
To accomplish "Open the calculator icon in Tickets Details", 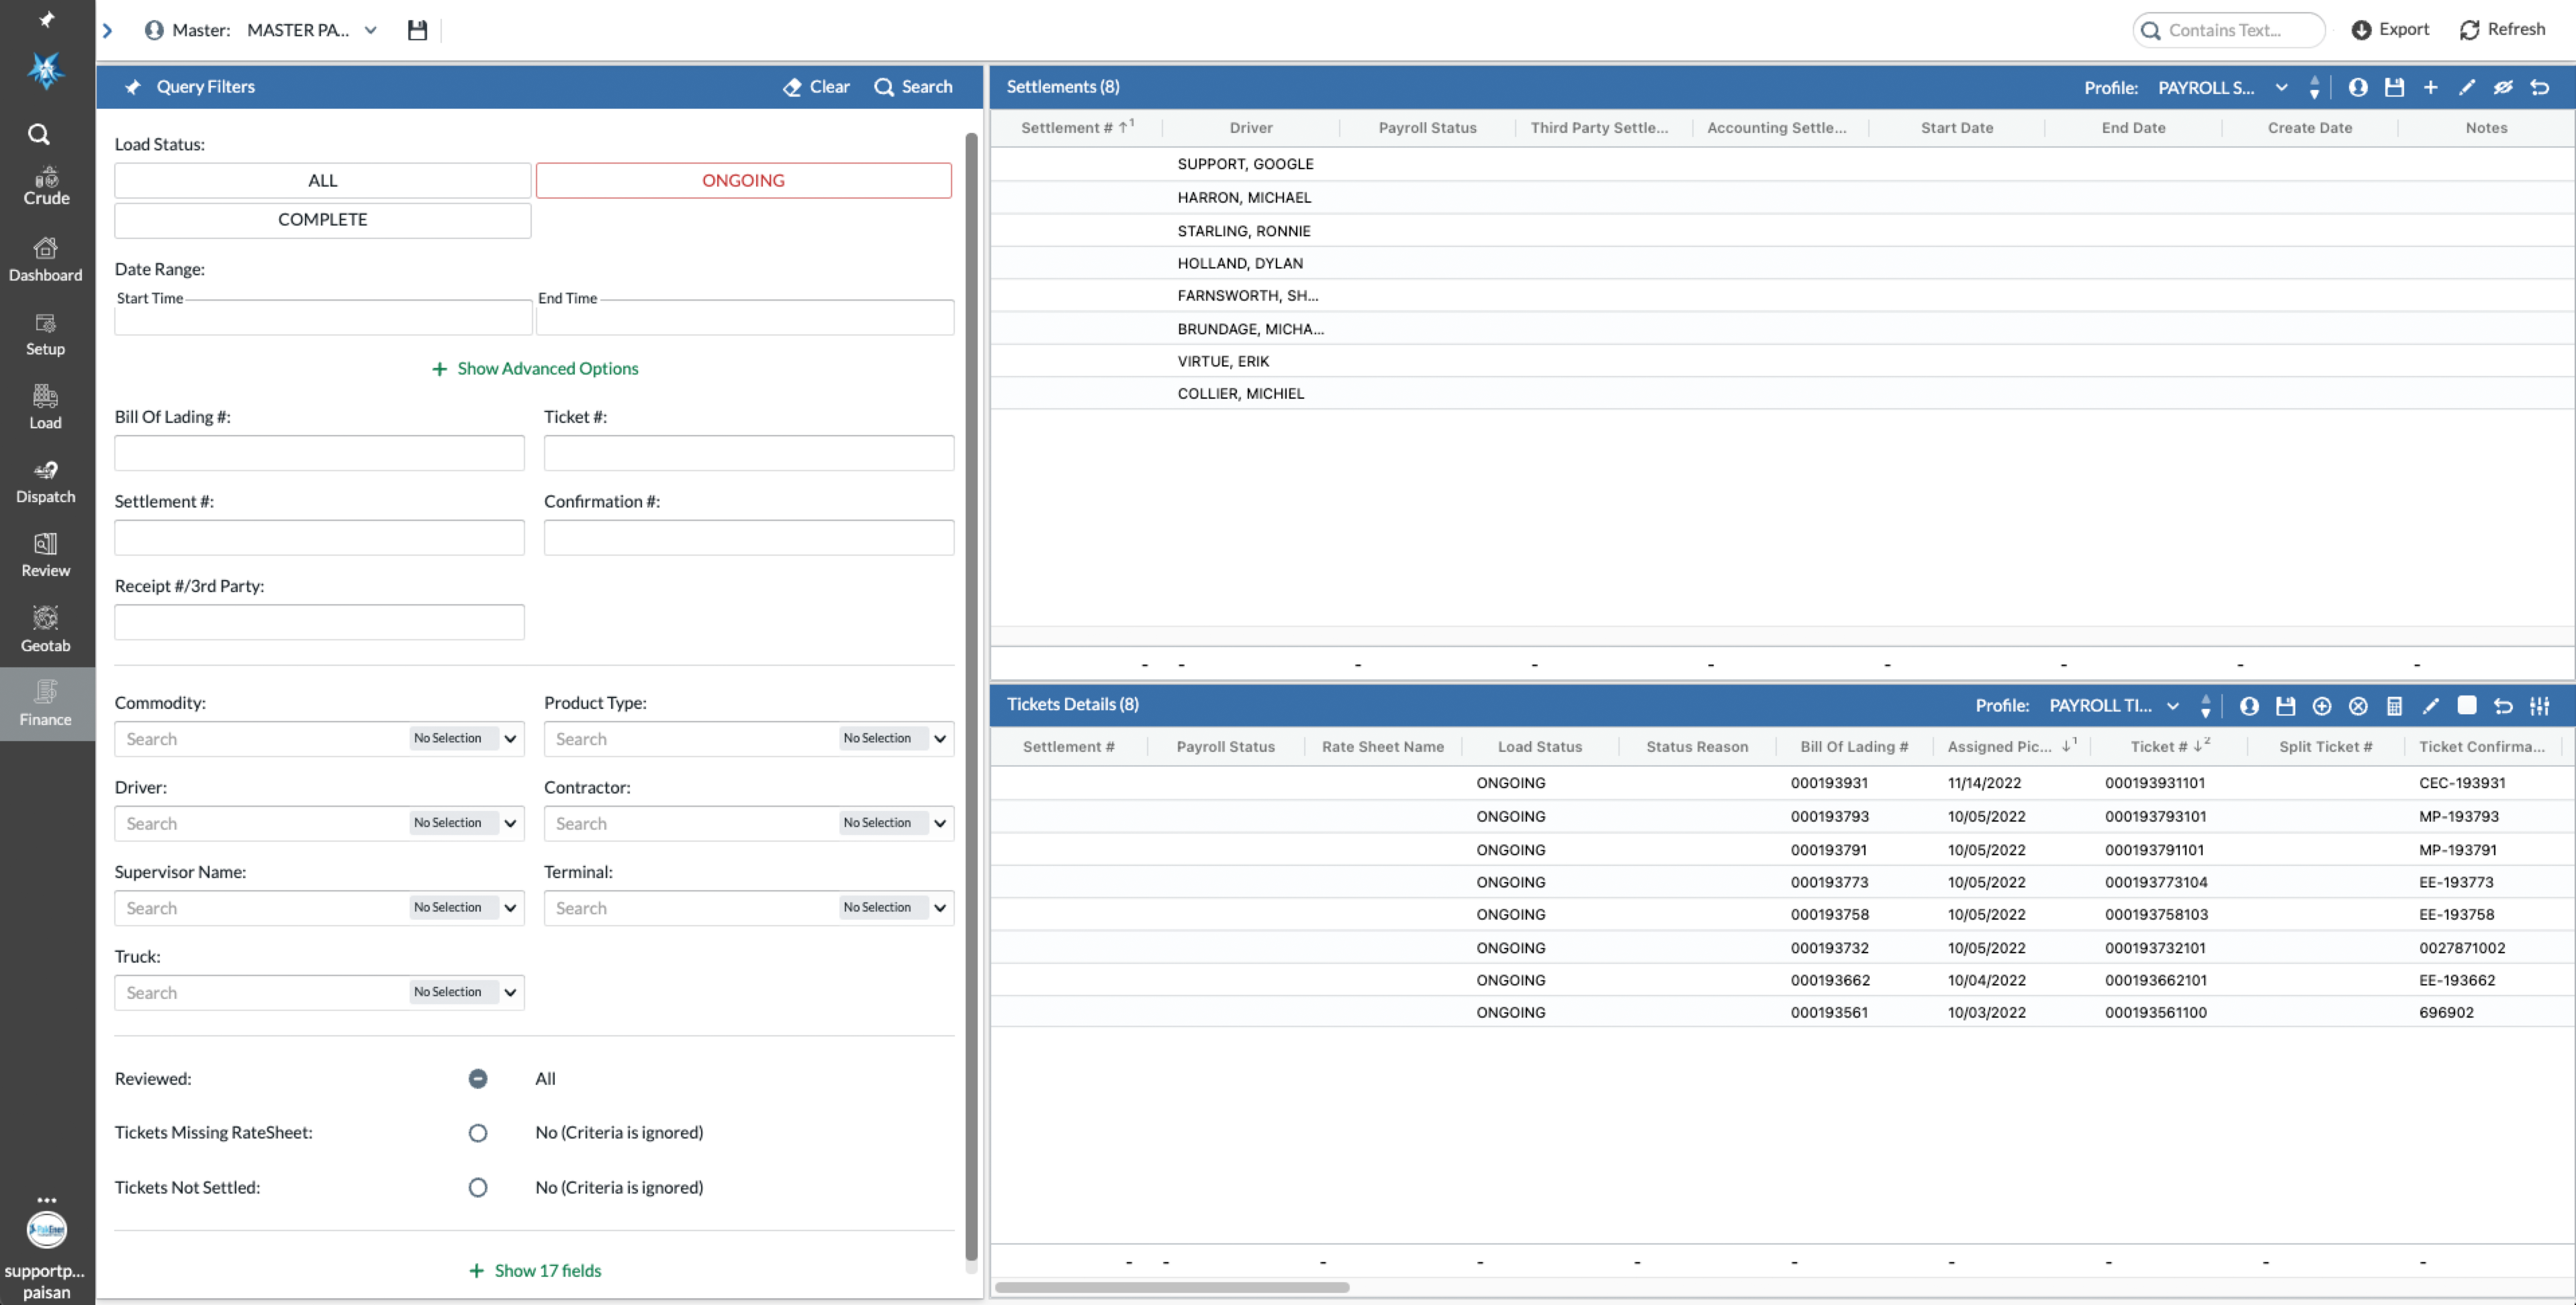I will point(2394,706).
